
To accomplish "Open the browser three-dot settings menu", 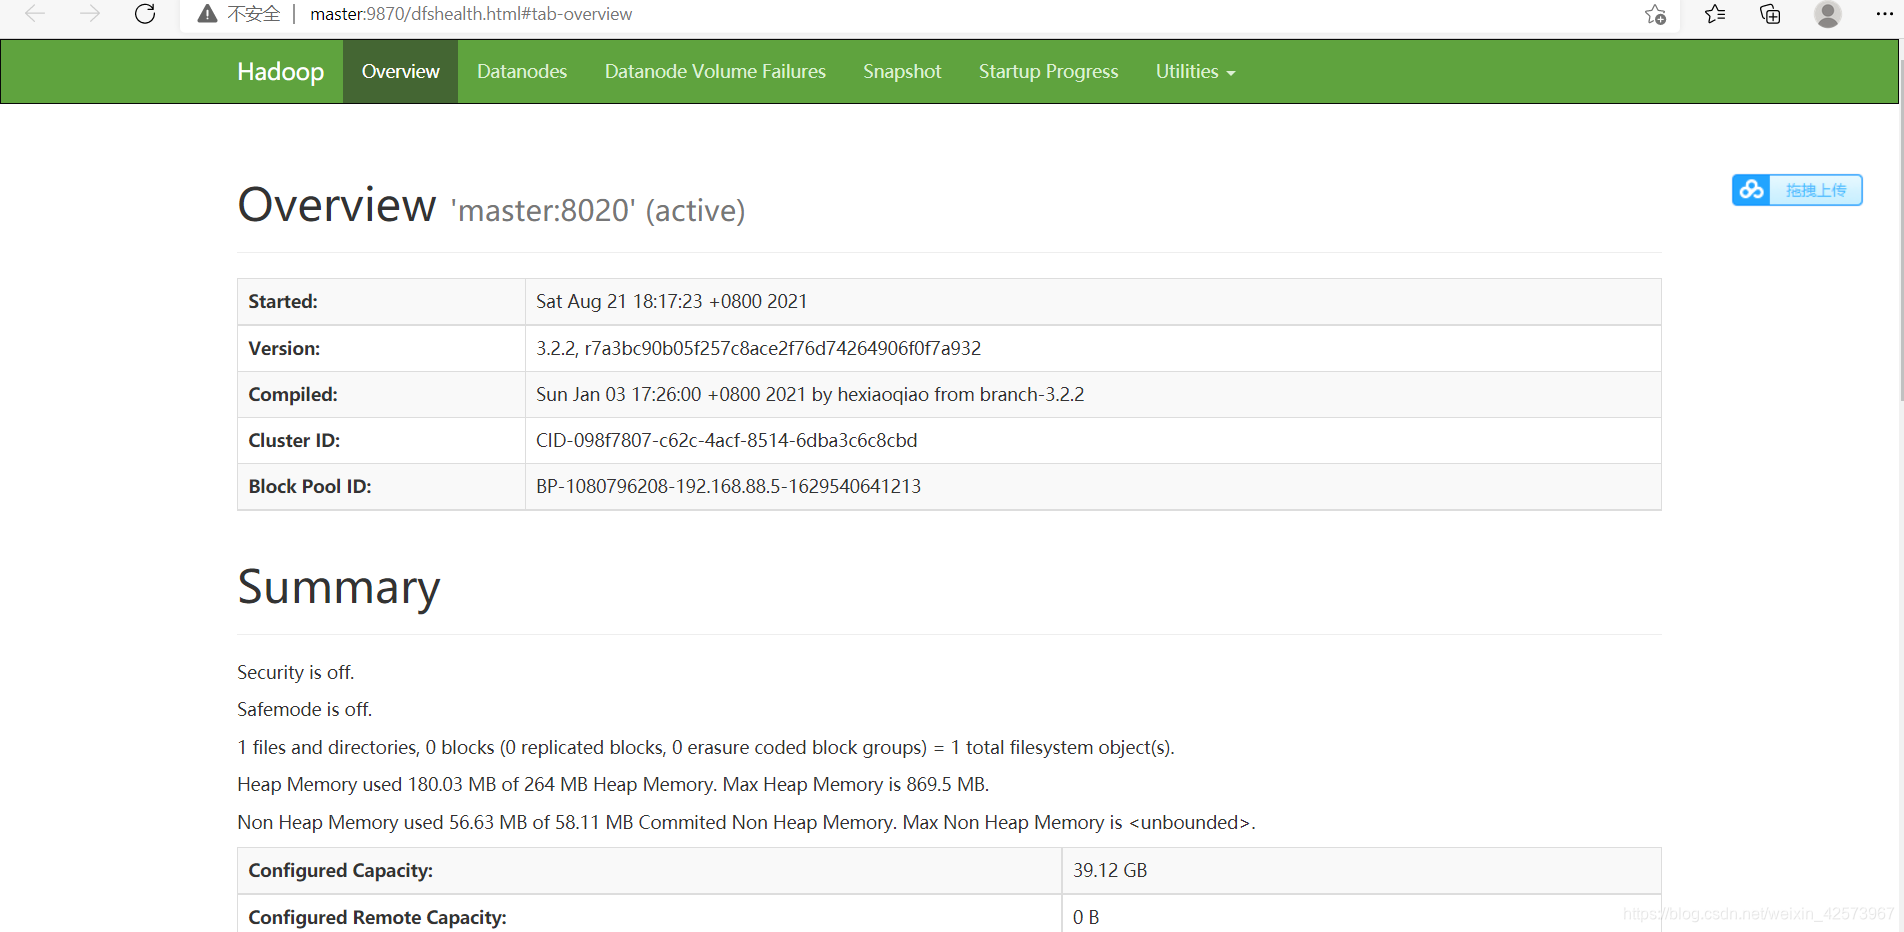I will point(1884,14).
